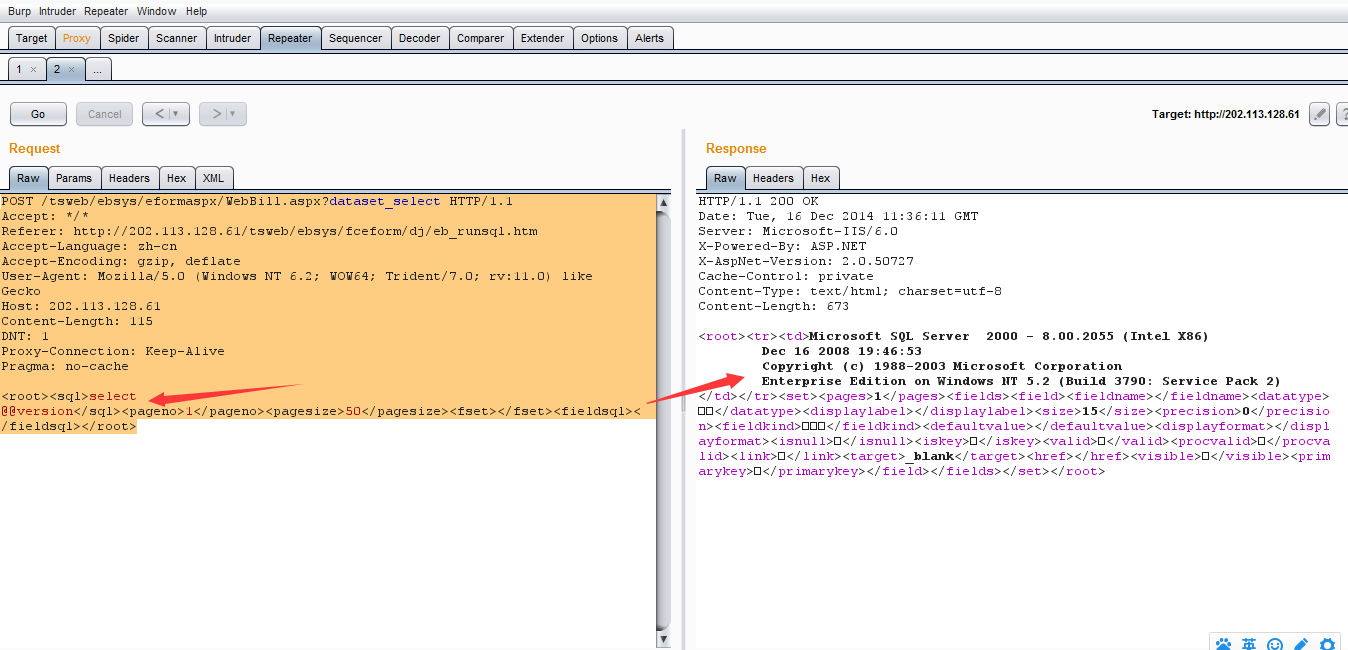Show request Params tab
The height and width of the screenshot is (650, 1348).
tap(74, 178)
